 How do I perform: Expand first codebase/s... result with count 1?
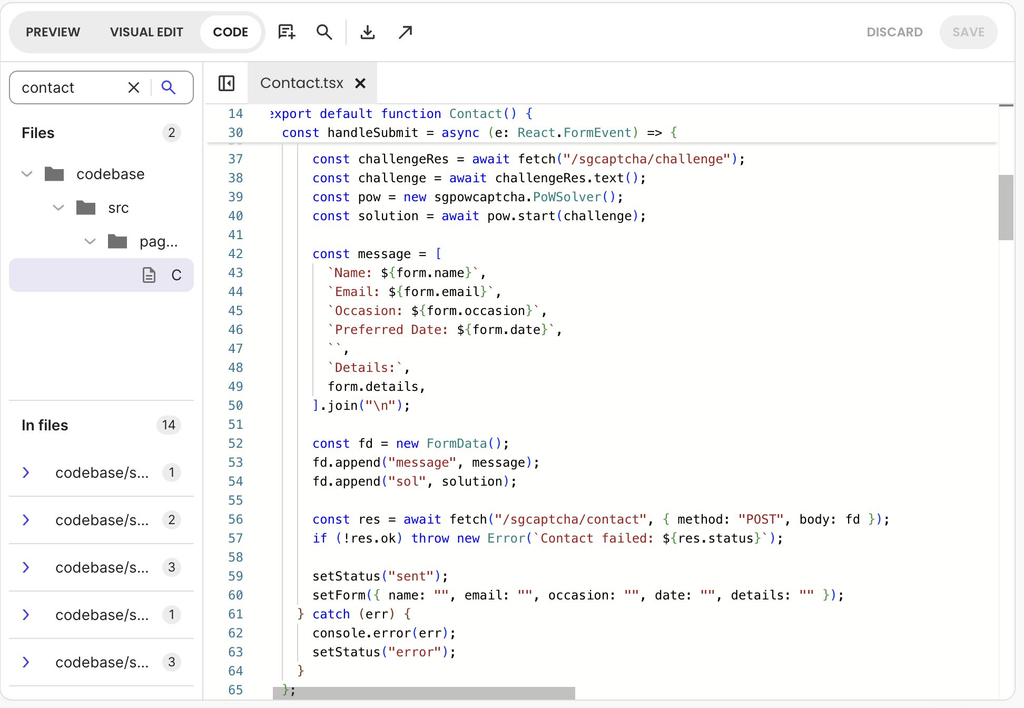tap(26, 472)
